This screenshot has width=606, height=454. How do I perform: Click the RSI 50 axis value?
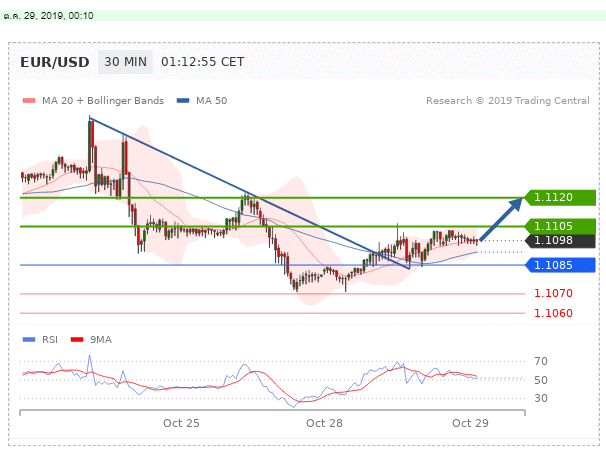point(541,380)
